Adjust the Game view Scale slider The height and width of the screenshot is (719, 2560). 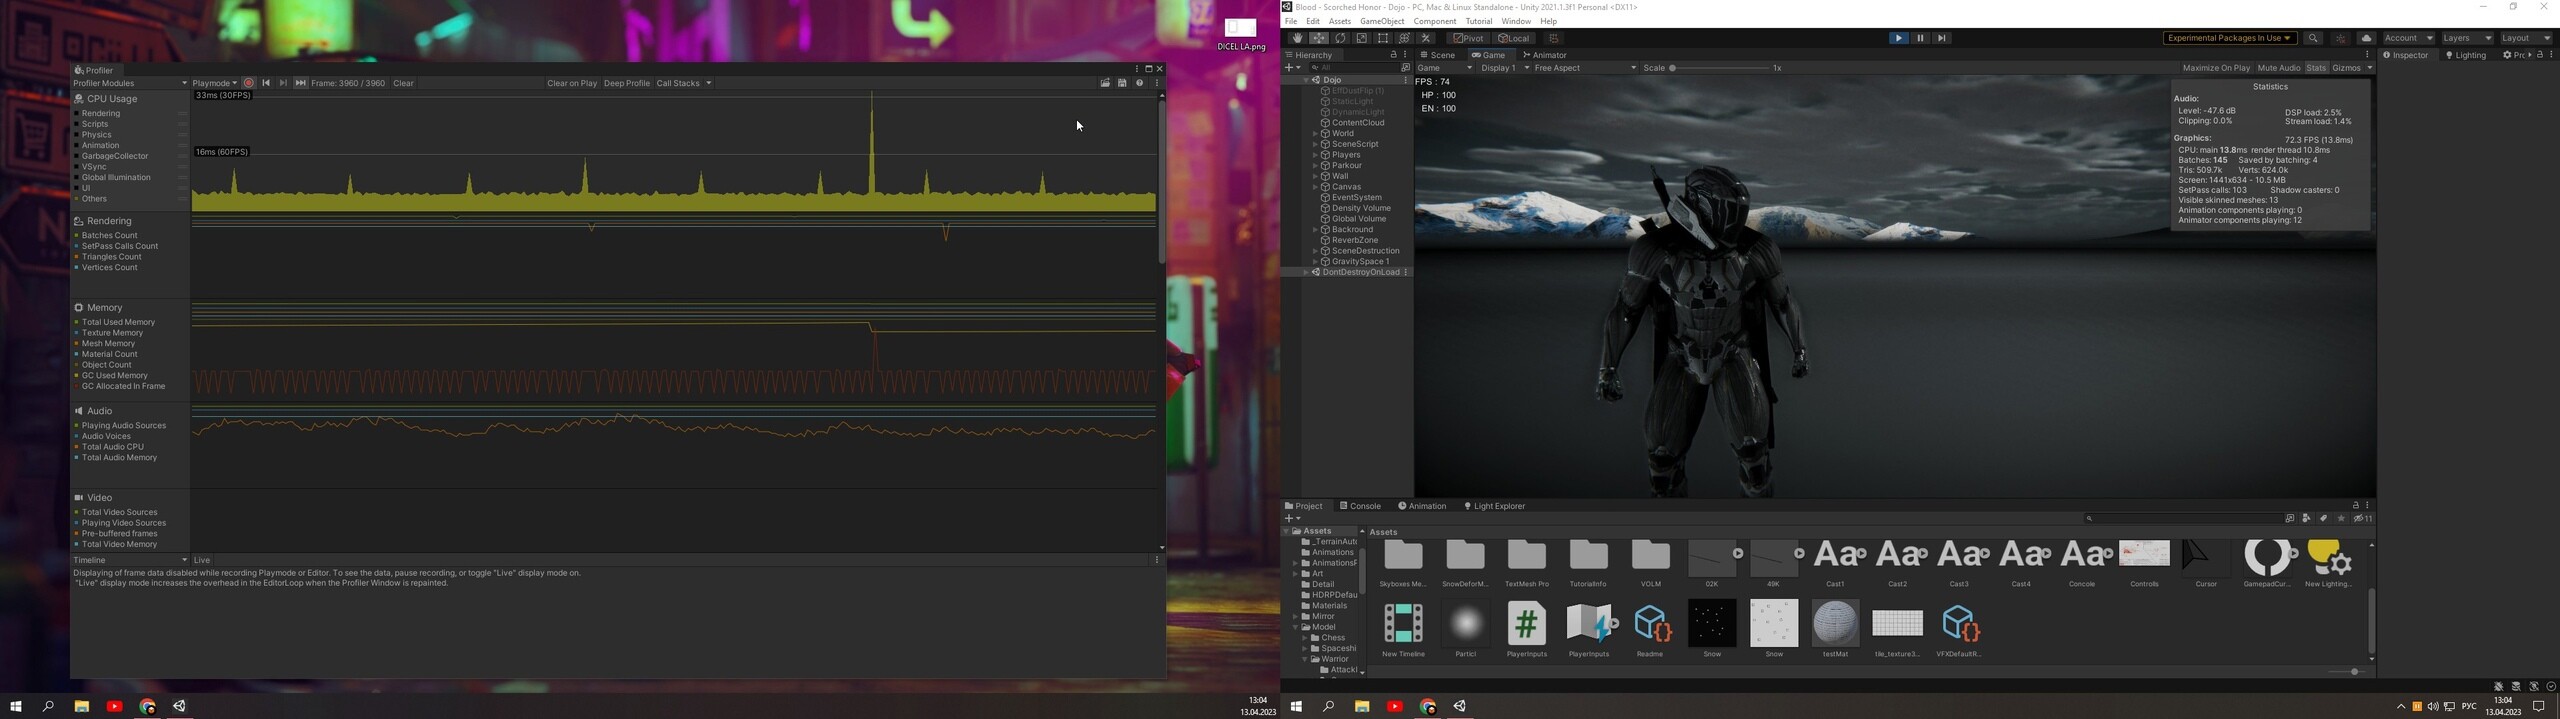point(1720,68)
